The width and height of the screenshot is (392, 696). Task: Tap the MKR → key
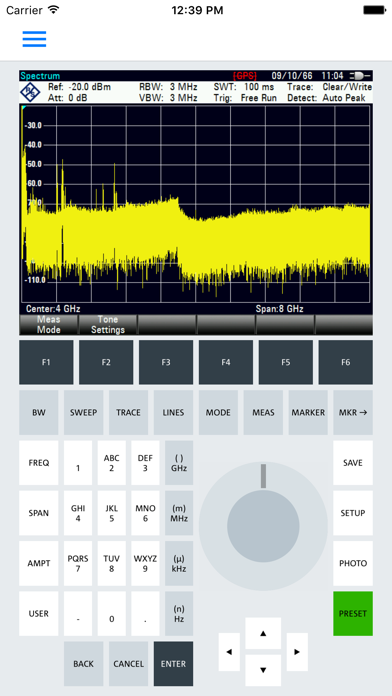[x=353, y=412]
